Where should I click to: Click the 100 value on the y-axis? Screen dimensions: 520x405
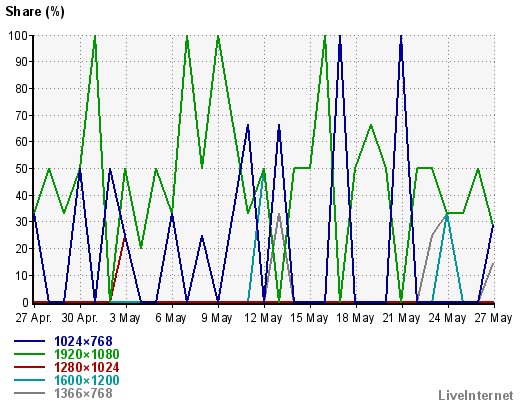point(18,36)
